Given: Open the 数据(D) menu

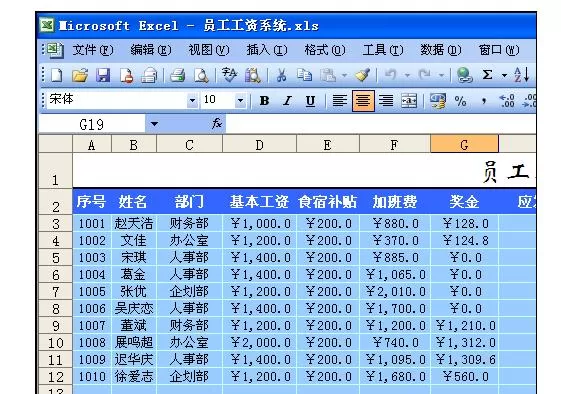Looking at the screenshot, I should [x=441, y=50].
